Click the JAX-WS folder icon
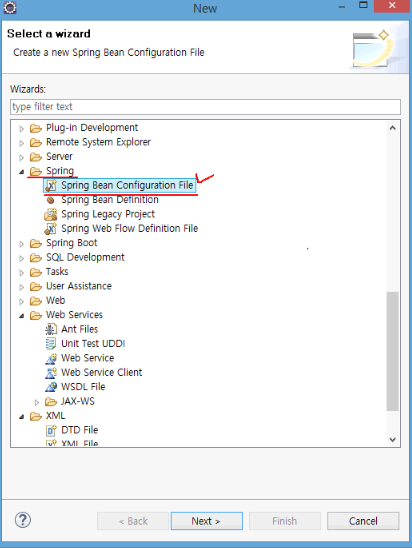 tap(51, 402)
